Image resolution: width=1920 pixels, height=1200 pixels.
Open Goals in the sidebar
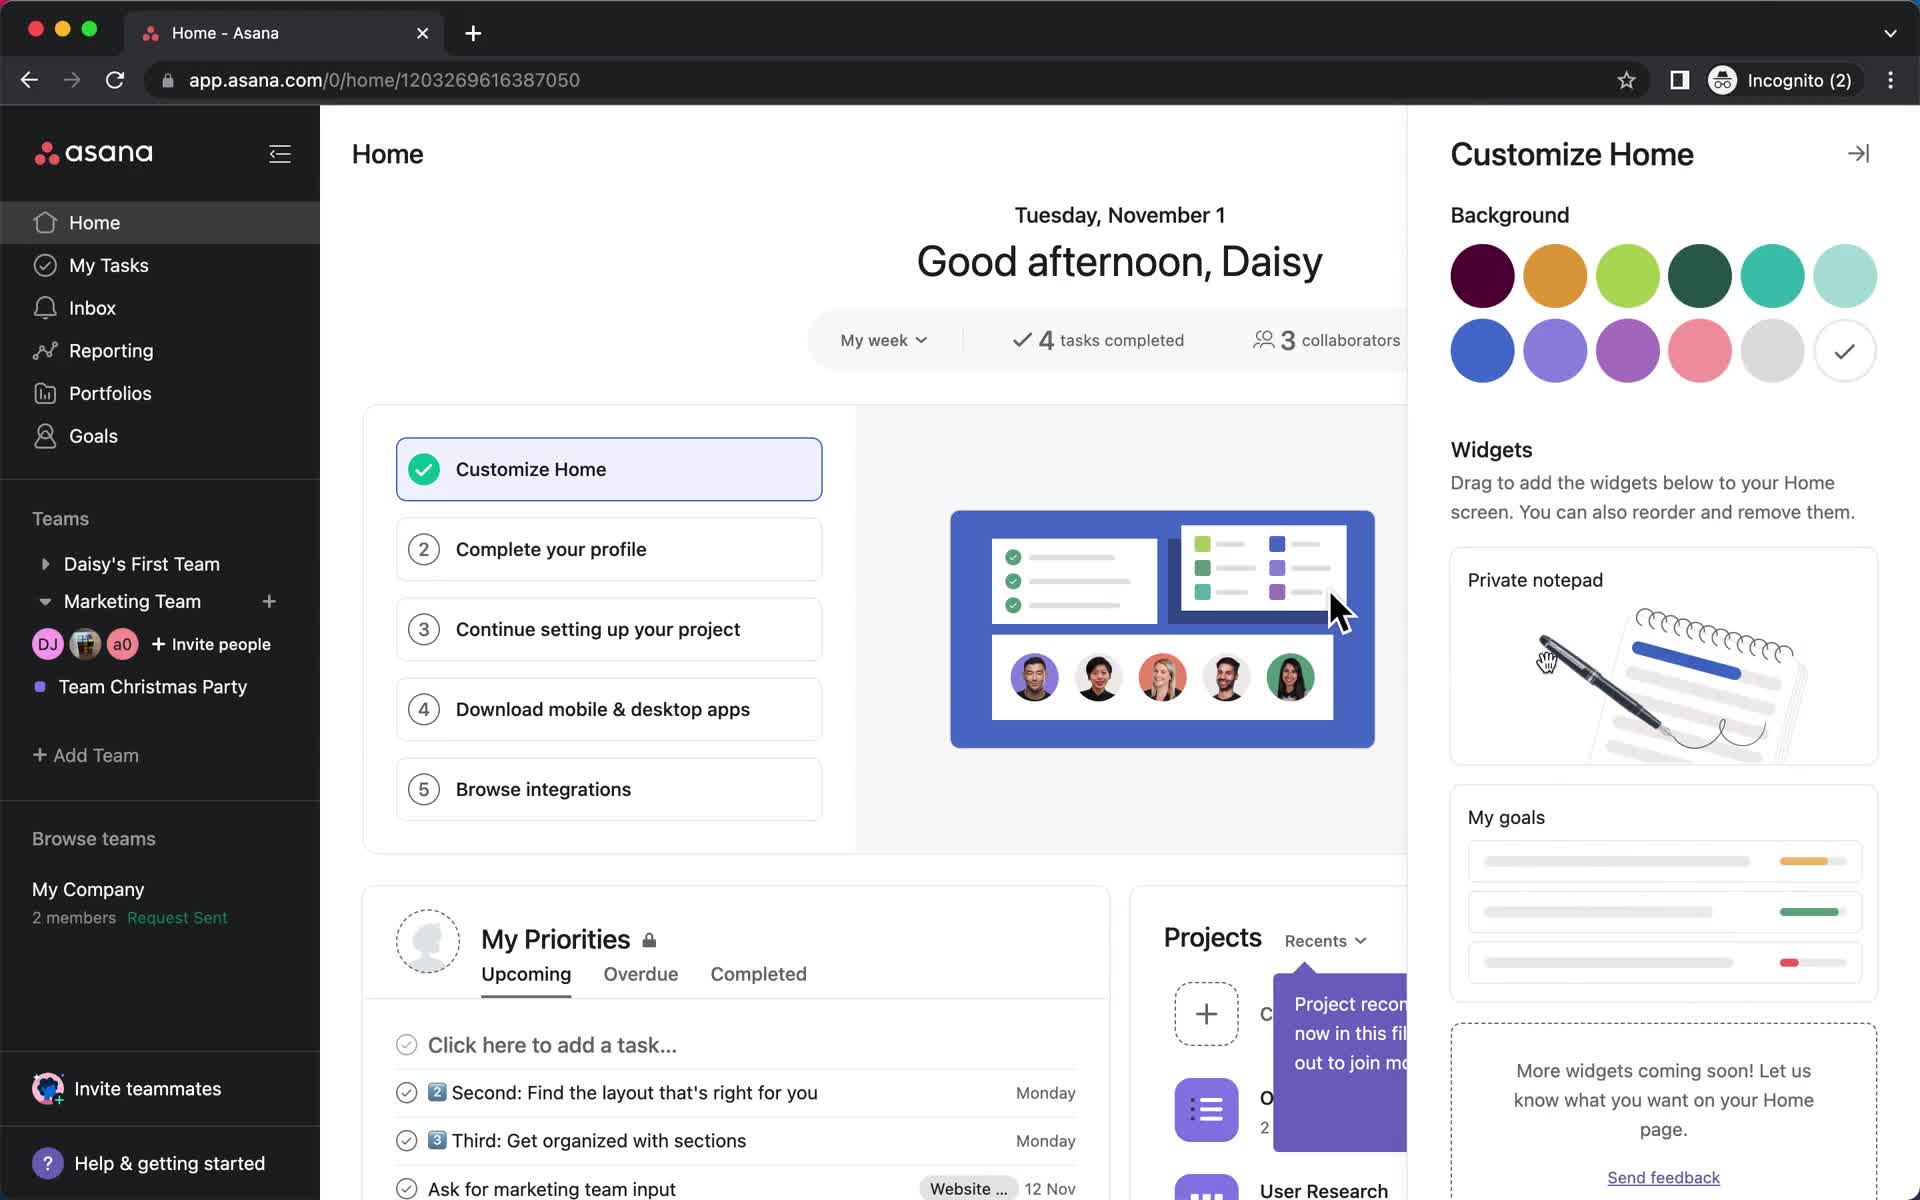click(160, 436)
